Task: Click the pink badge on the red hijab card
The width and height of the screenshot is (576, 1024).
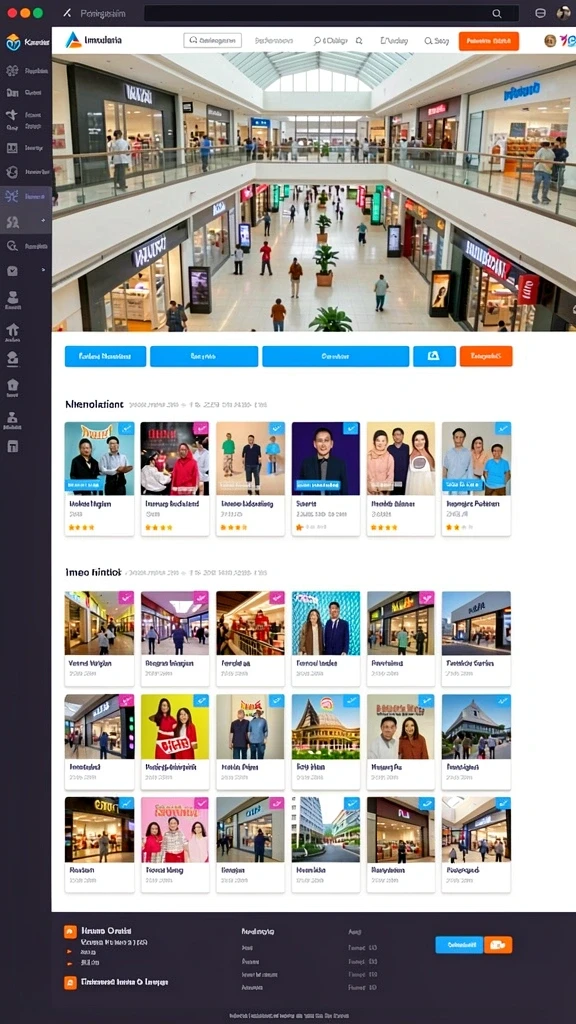Action: (x=201, y=428)
